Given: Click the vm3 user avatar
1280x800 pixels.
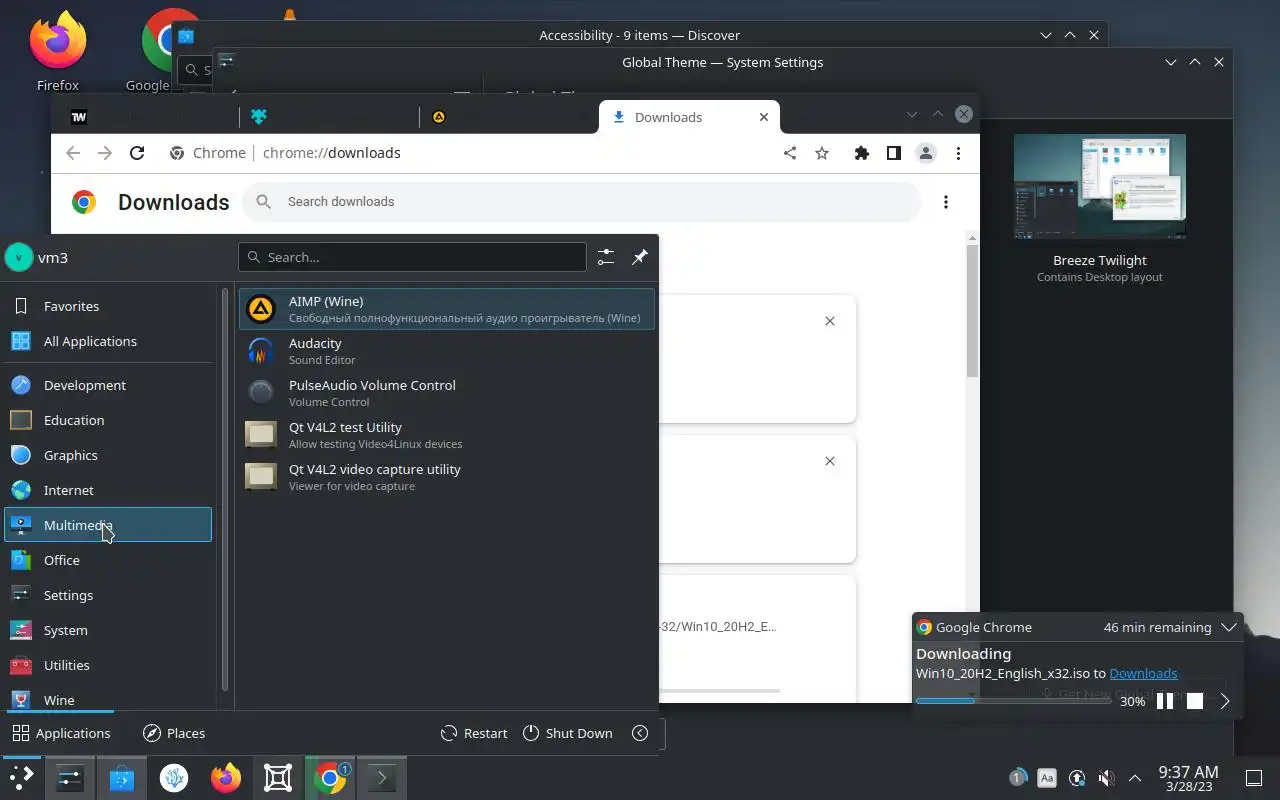Looking at the screenshot, I should click(x=19, y=257).
